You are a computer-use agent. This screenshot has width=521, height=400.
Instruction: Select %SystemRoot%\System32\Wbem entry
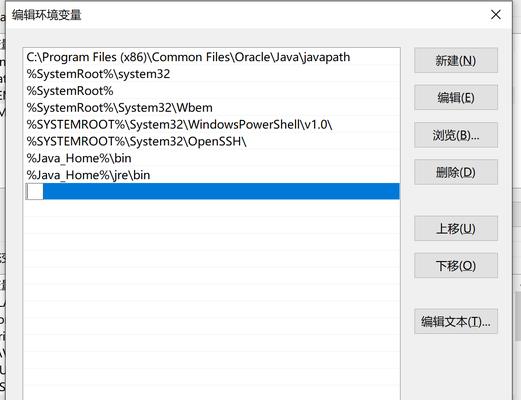(212, 108)
